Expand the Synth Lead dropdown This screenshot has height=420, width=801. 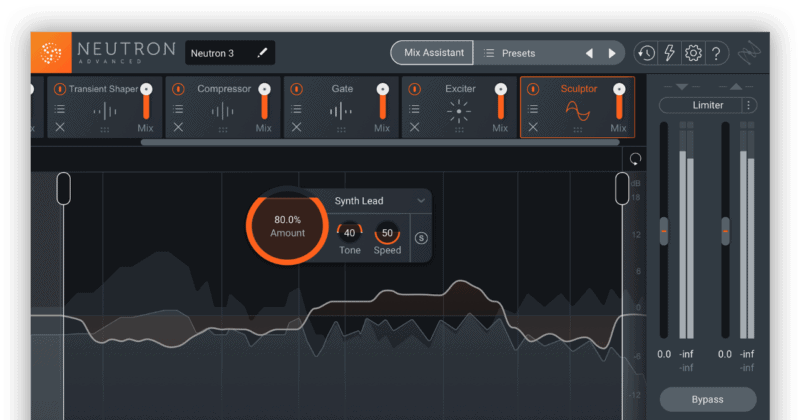click(x=421, y=201)
